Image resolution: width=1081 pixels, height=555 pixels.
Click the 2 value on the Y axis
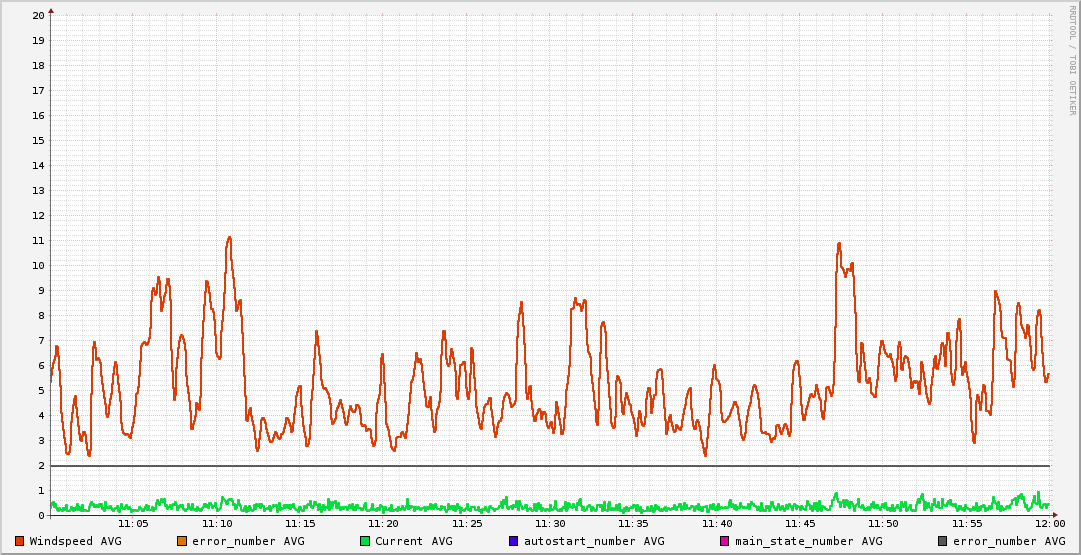tap(42, 465)
